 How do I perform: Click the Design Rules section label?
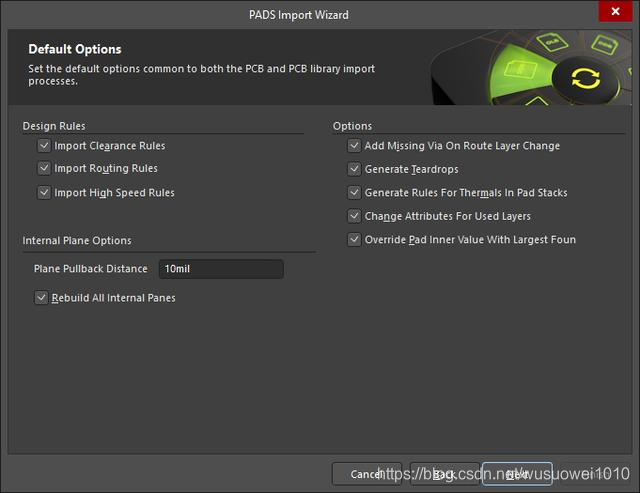coord(54,126)
